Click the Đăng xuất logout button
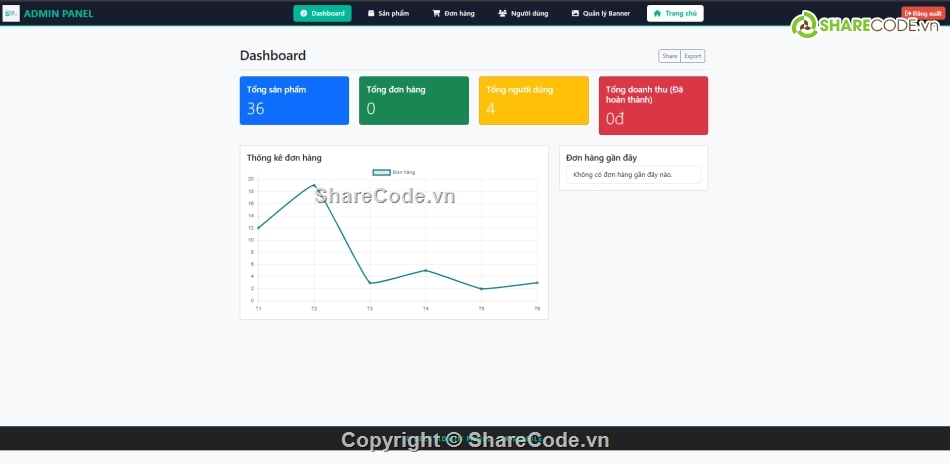950x464 pixels. [923, 13]
